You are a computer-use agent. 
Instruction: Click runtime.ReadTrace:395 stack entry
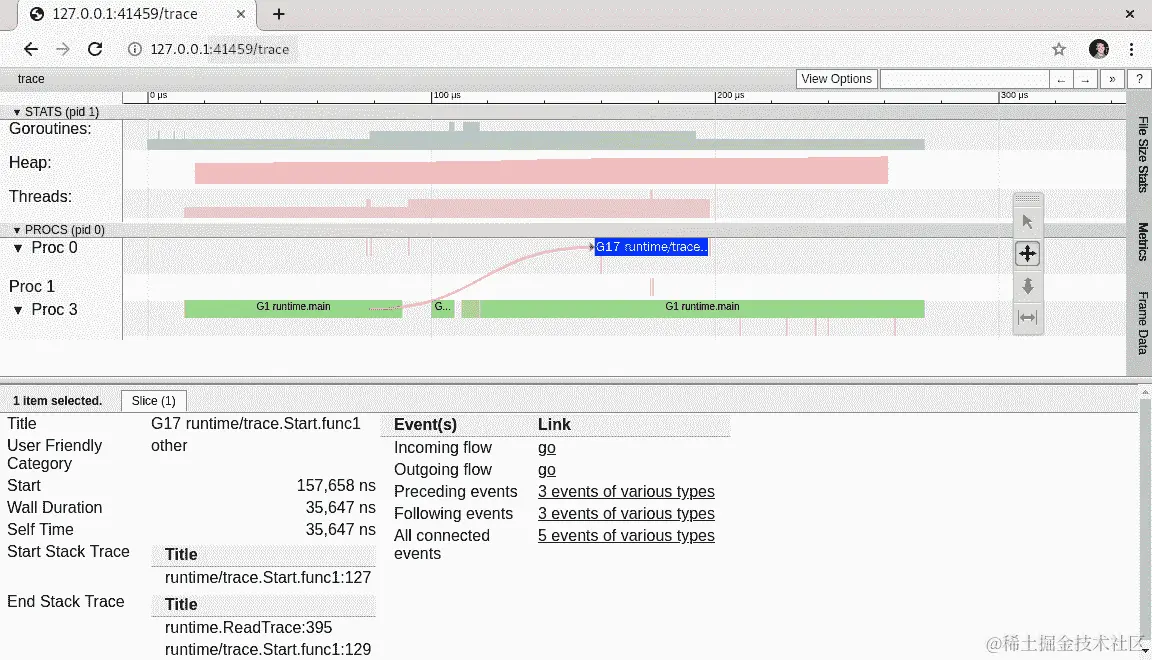pyautogui.click(x=248, y=628)
